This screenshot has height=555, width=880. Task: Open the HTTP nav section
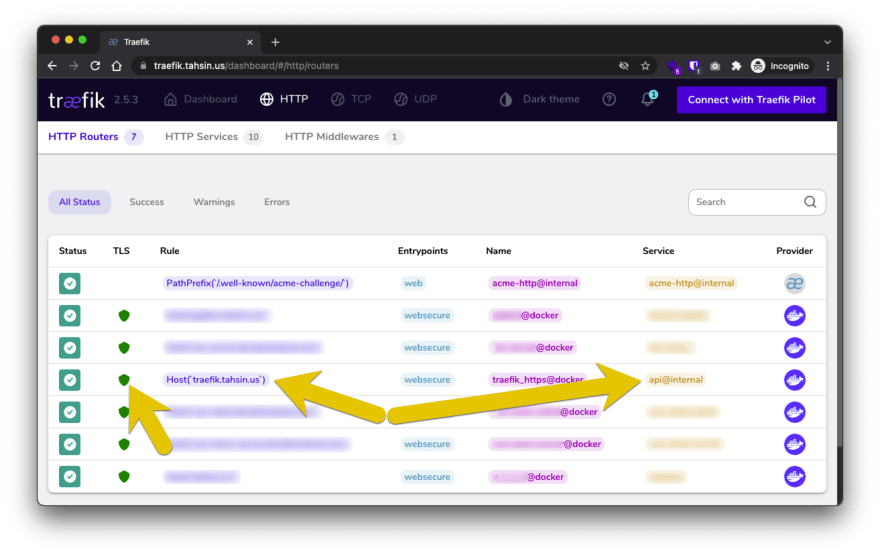284,99
